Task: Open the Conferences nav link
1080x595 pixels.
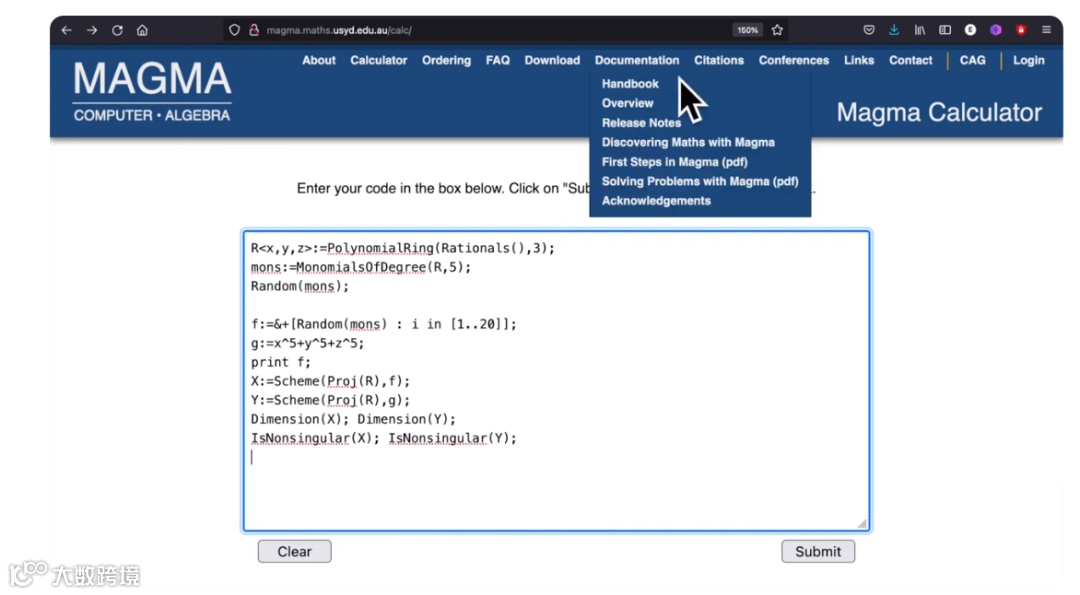Action: pyautogui.click(x=794, y=61)
